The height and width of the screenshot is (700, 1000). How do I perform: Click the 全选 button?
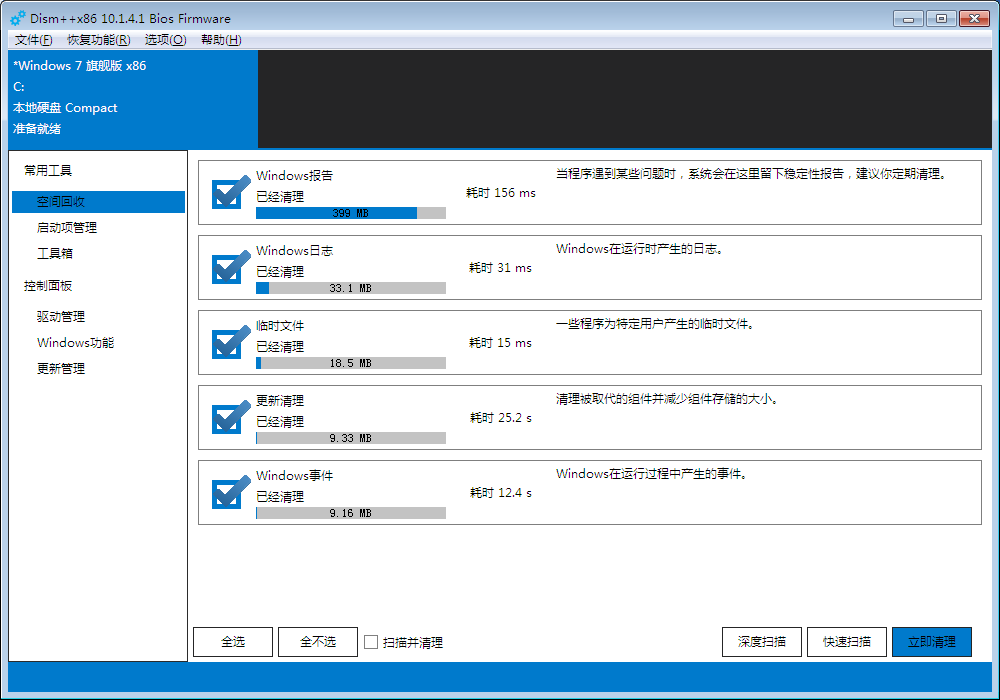point(233,642)
